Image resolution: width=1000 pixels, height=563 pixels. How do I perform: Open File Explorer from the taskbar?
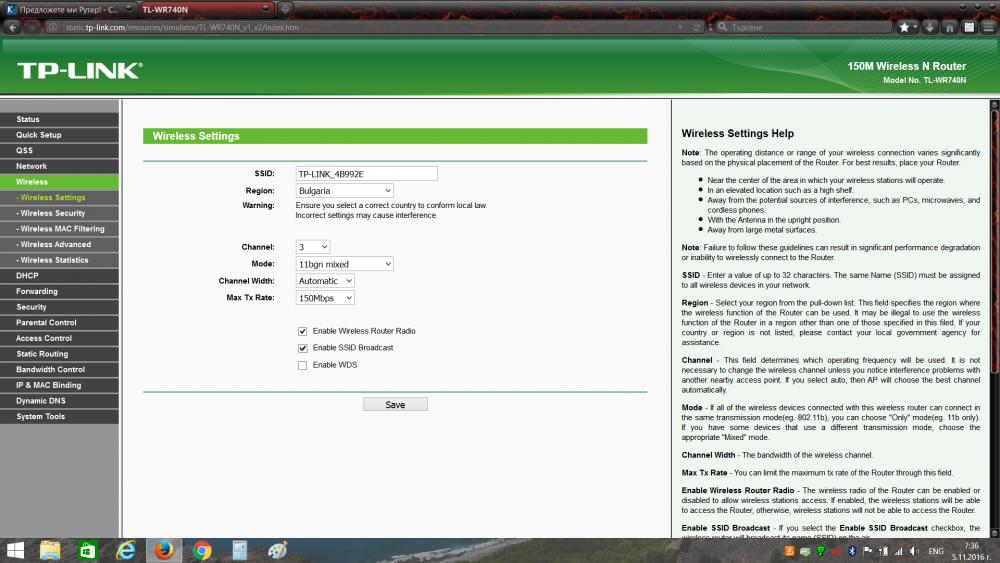click(x=50, y=550)
